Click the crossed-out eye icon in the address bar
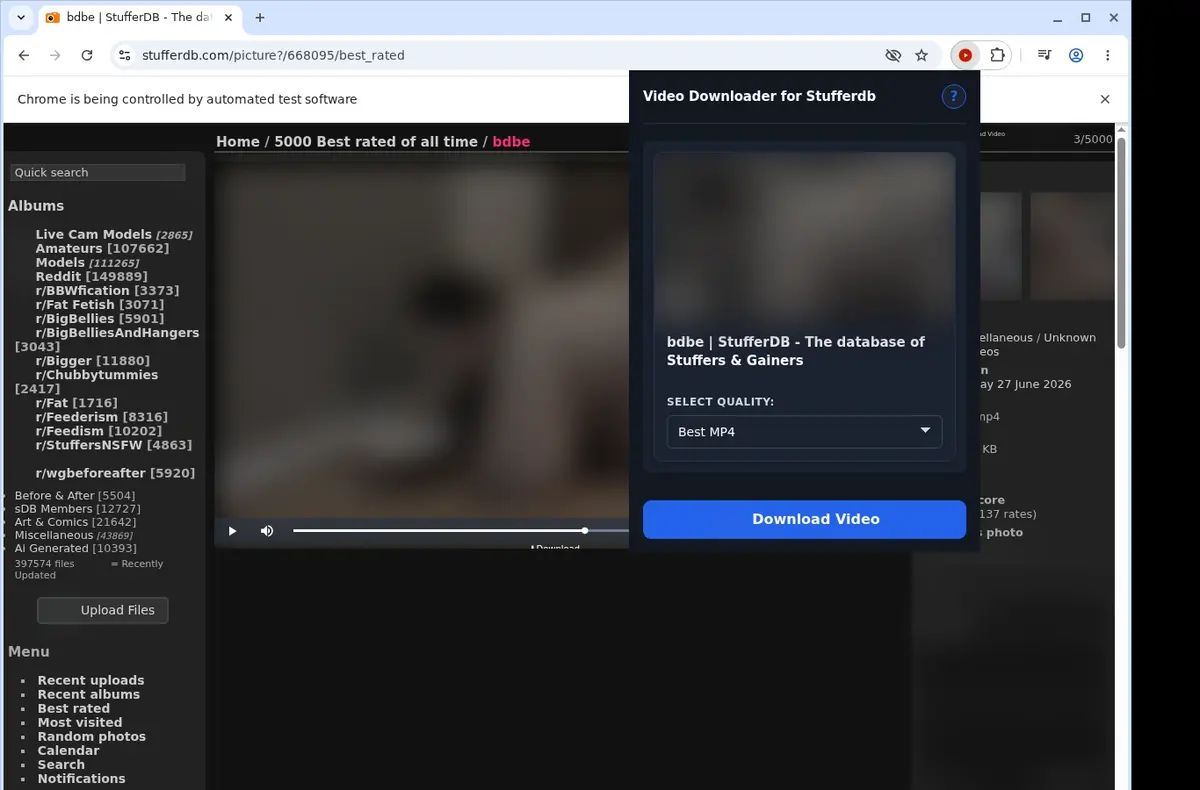The image size is (1200, 790). point(894,56)
